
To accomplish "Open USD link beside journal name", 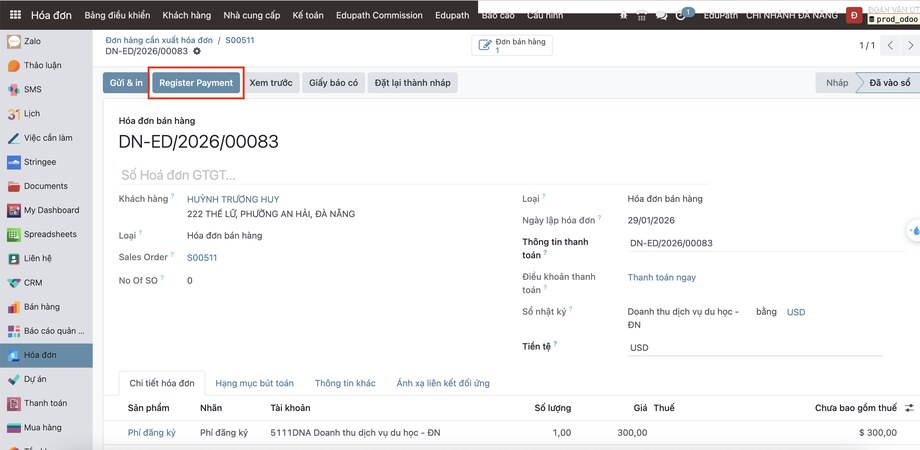I will tap(796, 312).
